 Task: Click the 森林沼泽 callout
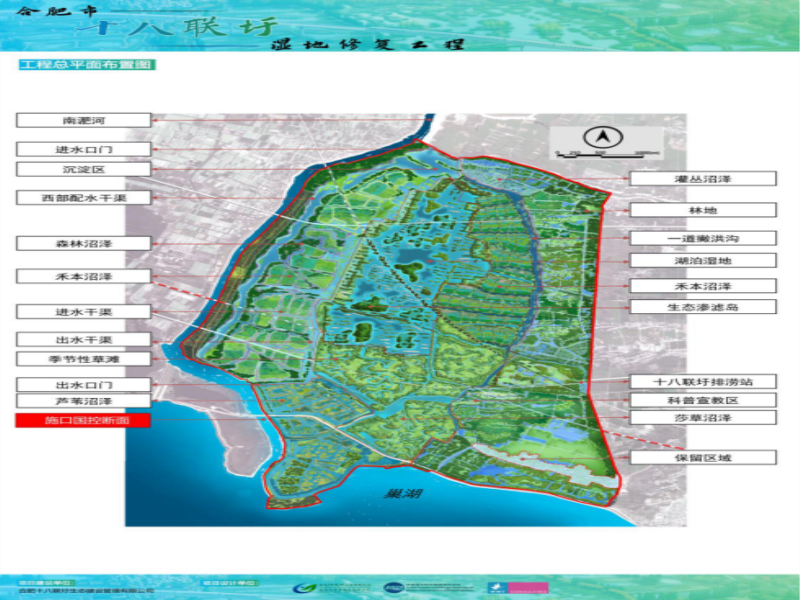pos(83,243)
